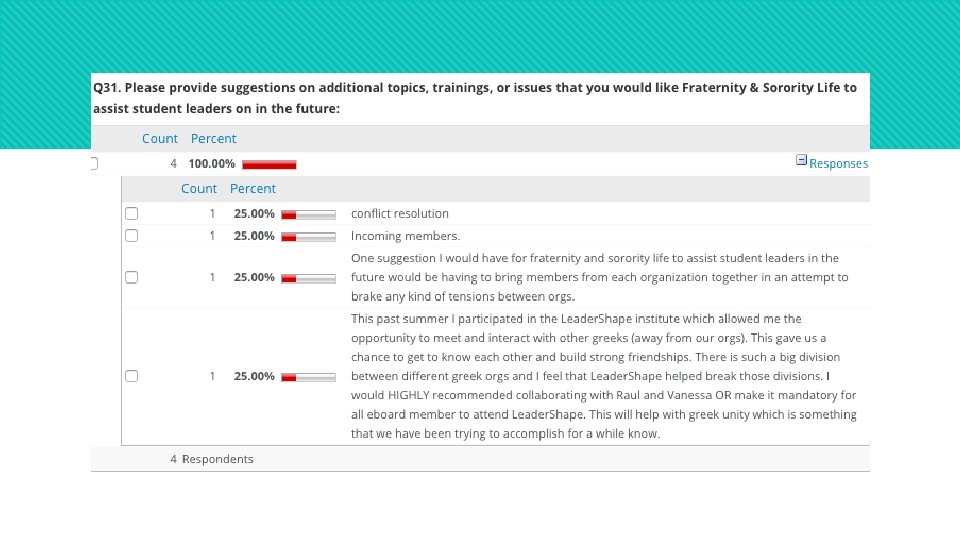This screenshot has height=540, width=960.
Task: Select the 'conflict resolution' response text
Action: click(x=400, y=214)
